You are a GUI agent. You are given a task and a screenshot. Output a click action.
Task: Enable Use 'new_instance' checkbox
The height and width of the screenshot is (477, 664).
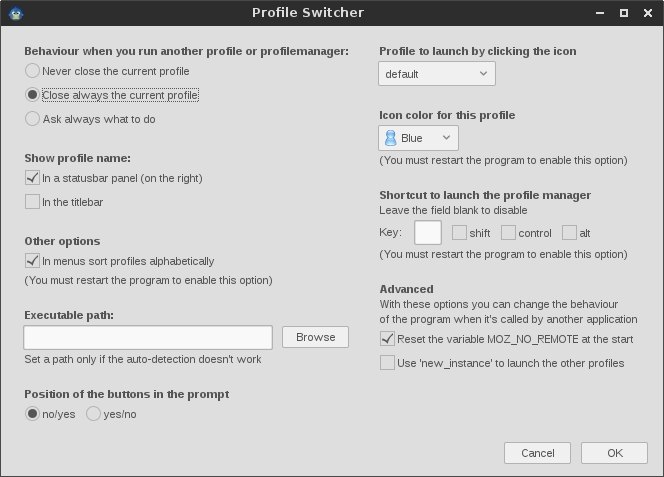[x=387, y=363]
